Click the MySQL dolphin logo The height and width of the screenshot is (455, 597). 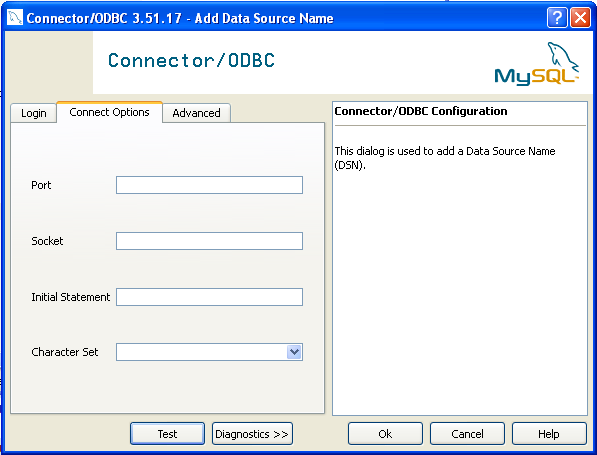[537, 64]
